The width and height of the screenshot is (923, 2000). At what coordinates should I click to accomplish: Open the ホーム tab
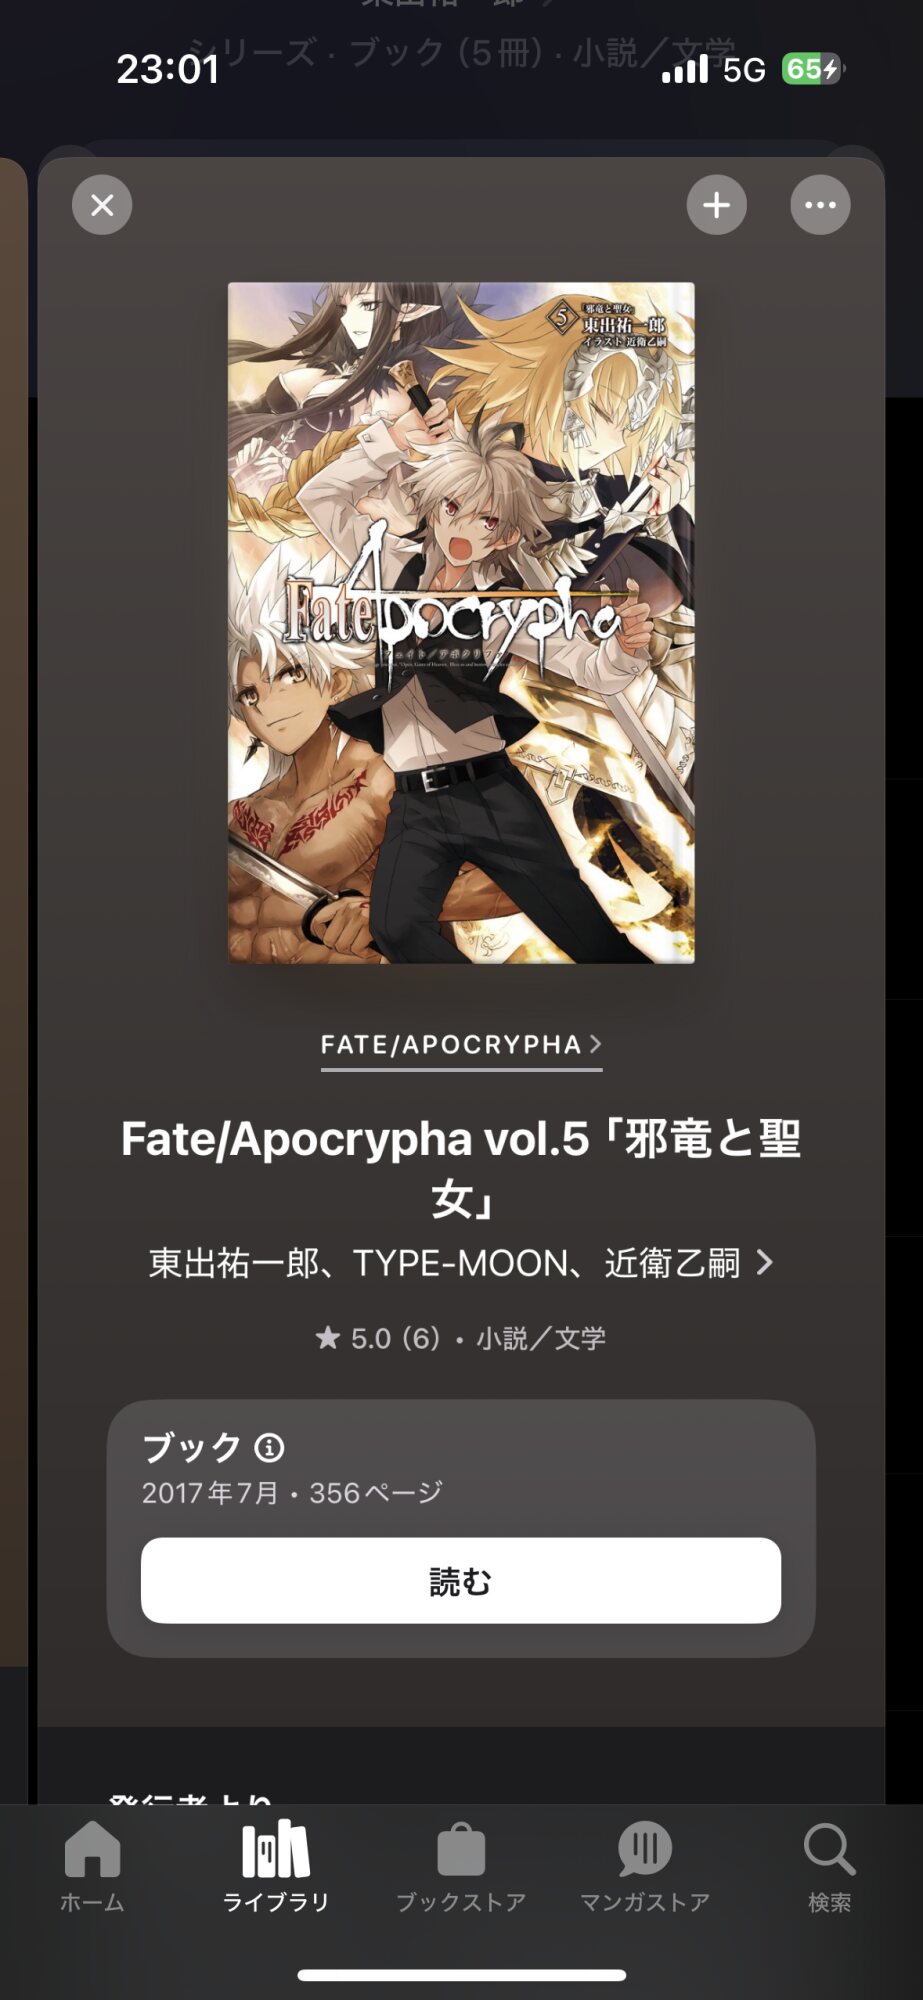[x=92, y=1867]
